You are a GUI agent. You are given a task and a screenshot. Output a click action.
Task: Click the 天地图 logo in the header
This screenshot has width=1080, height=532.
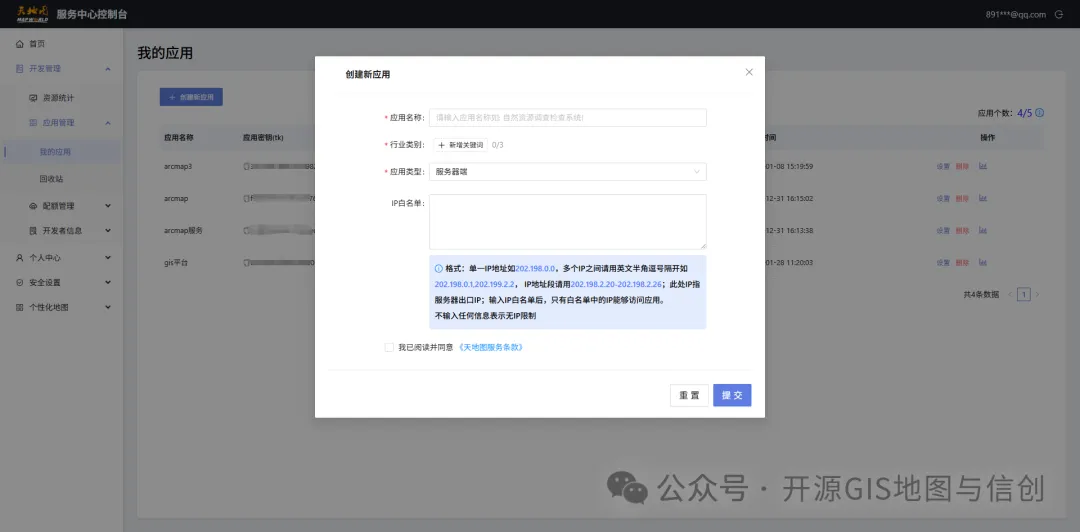(x=30, y=14)
